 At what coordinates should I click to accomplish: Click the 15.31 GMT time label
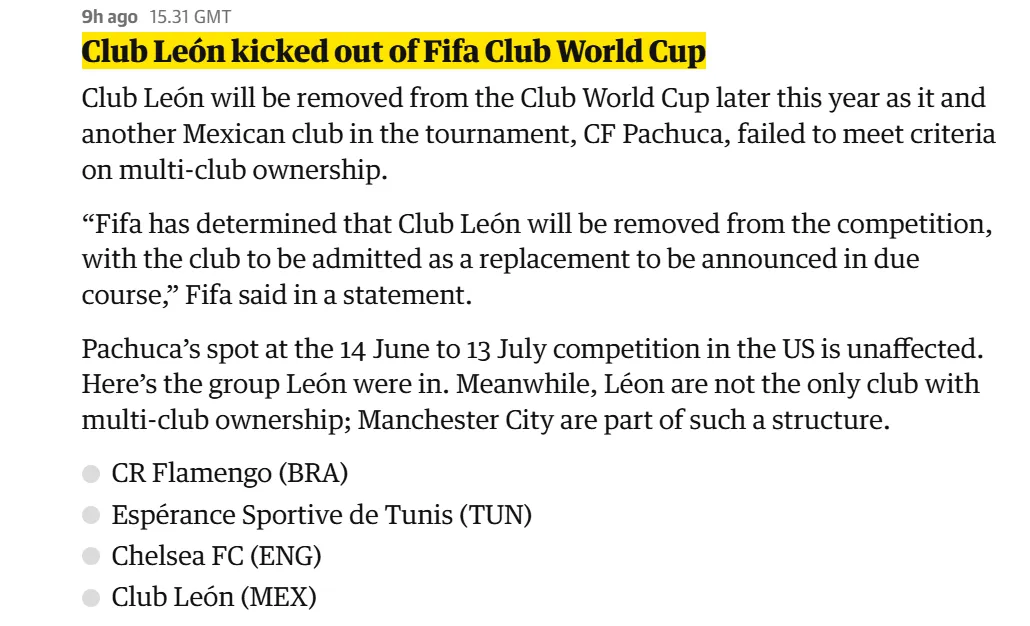(x=190, y=17)
